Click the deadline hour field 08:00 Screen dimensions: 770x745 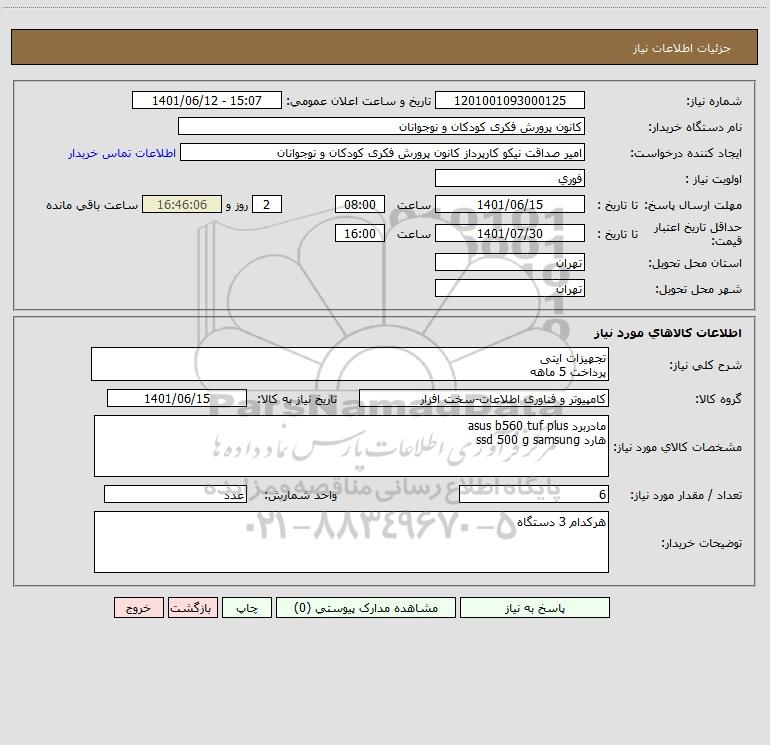click(359, 204)
